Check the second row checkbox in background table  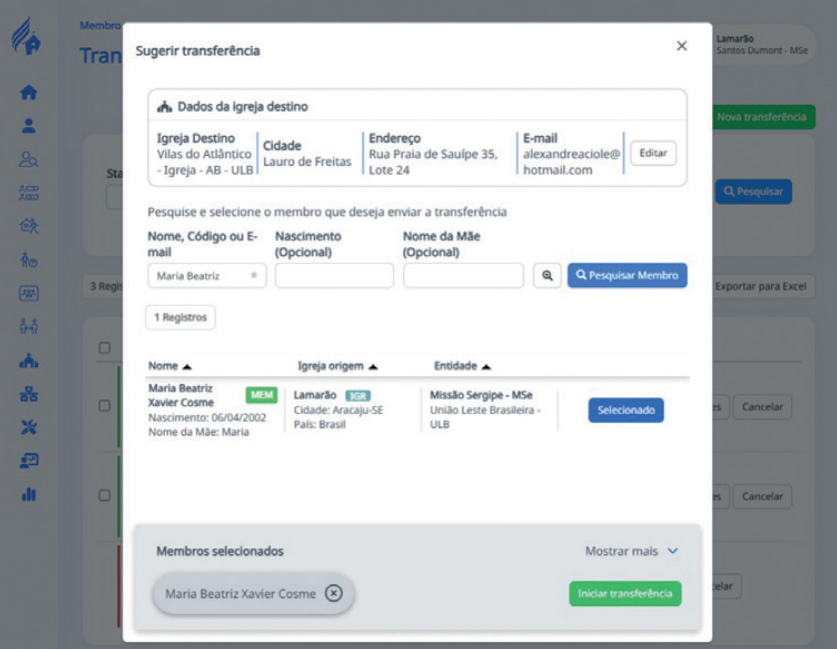click(x=105, y=495)
